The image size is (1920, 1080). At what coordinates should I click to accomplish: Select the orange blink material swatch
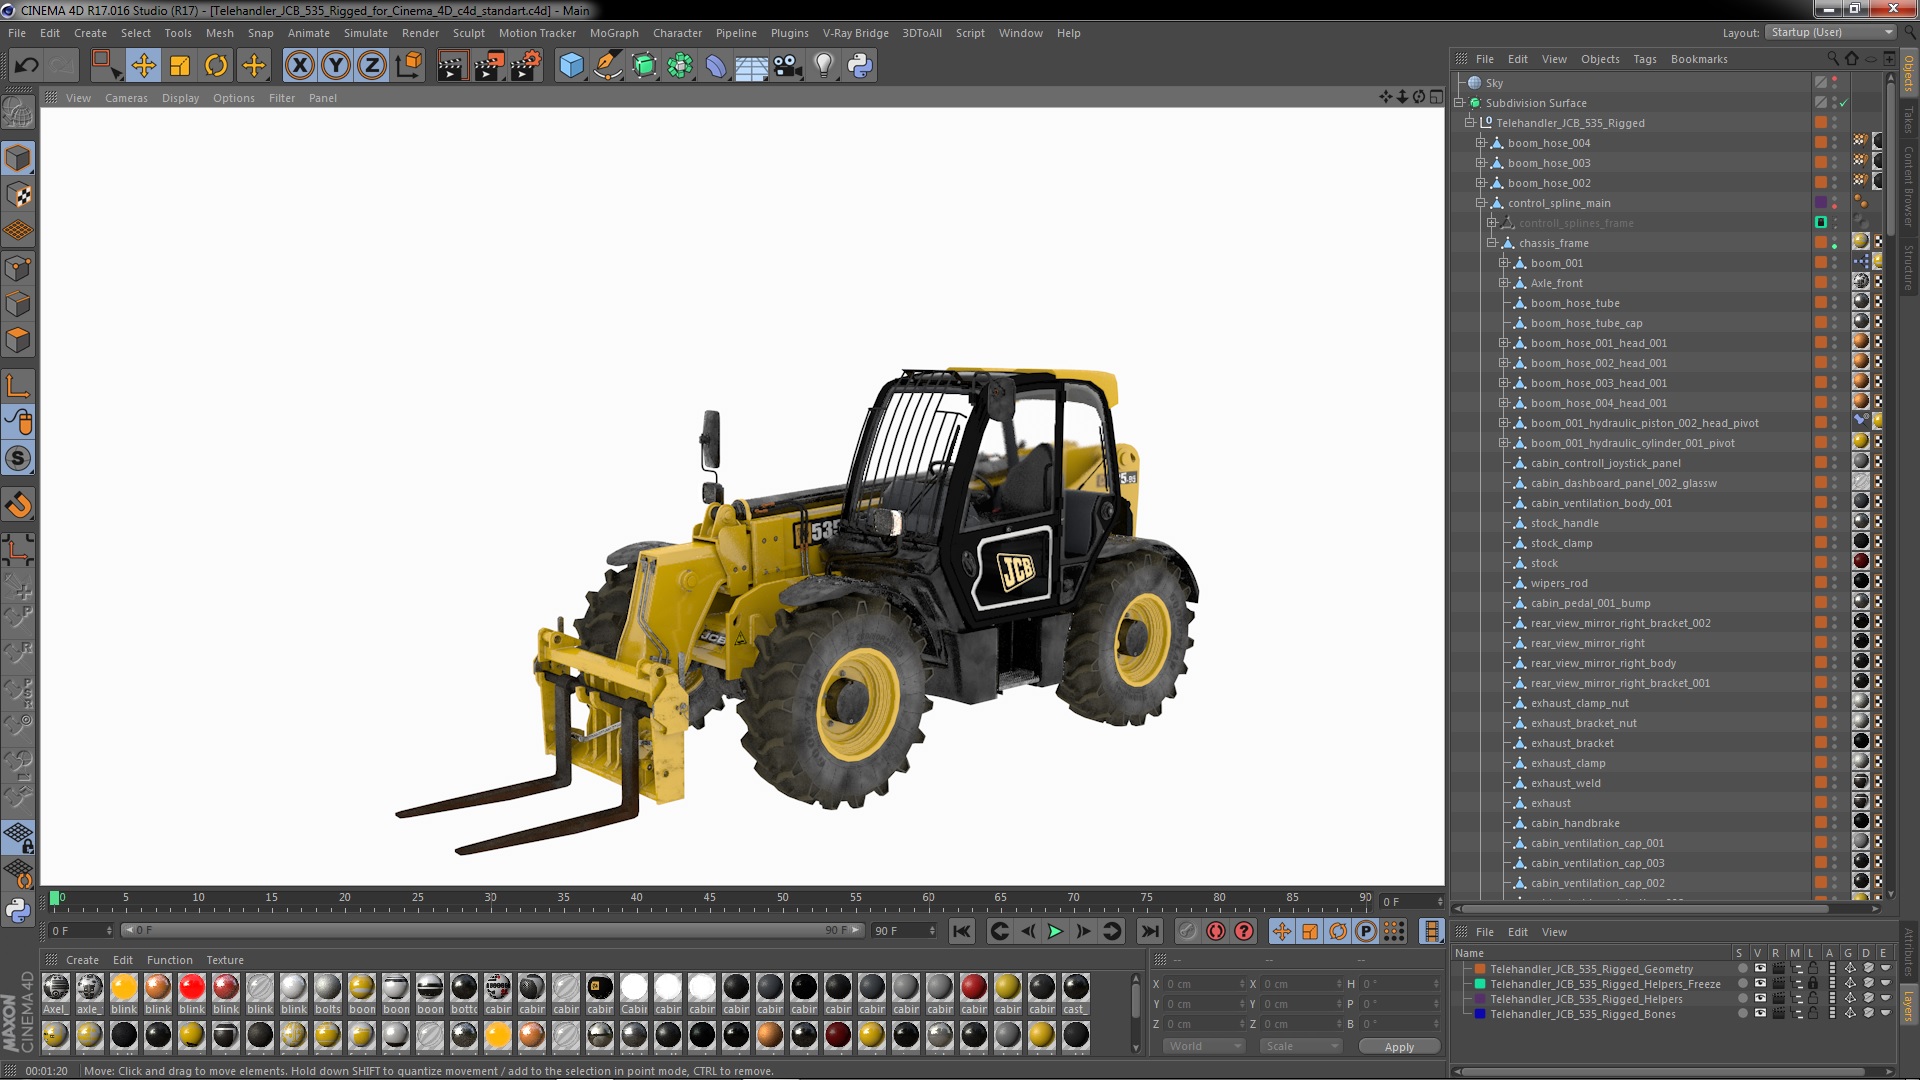point(124,988)
